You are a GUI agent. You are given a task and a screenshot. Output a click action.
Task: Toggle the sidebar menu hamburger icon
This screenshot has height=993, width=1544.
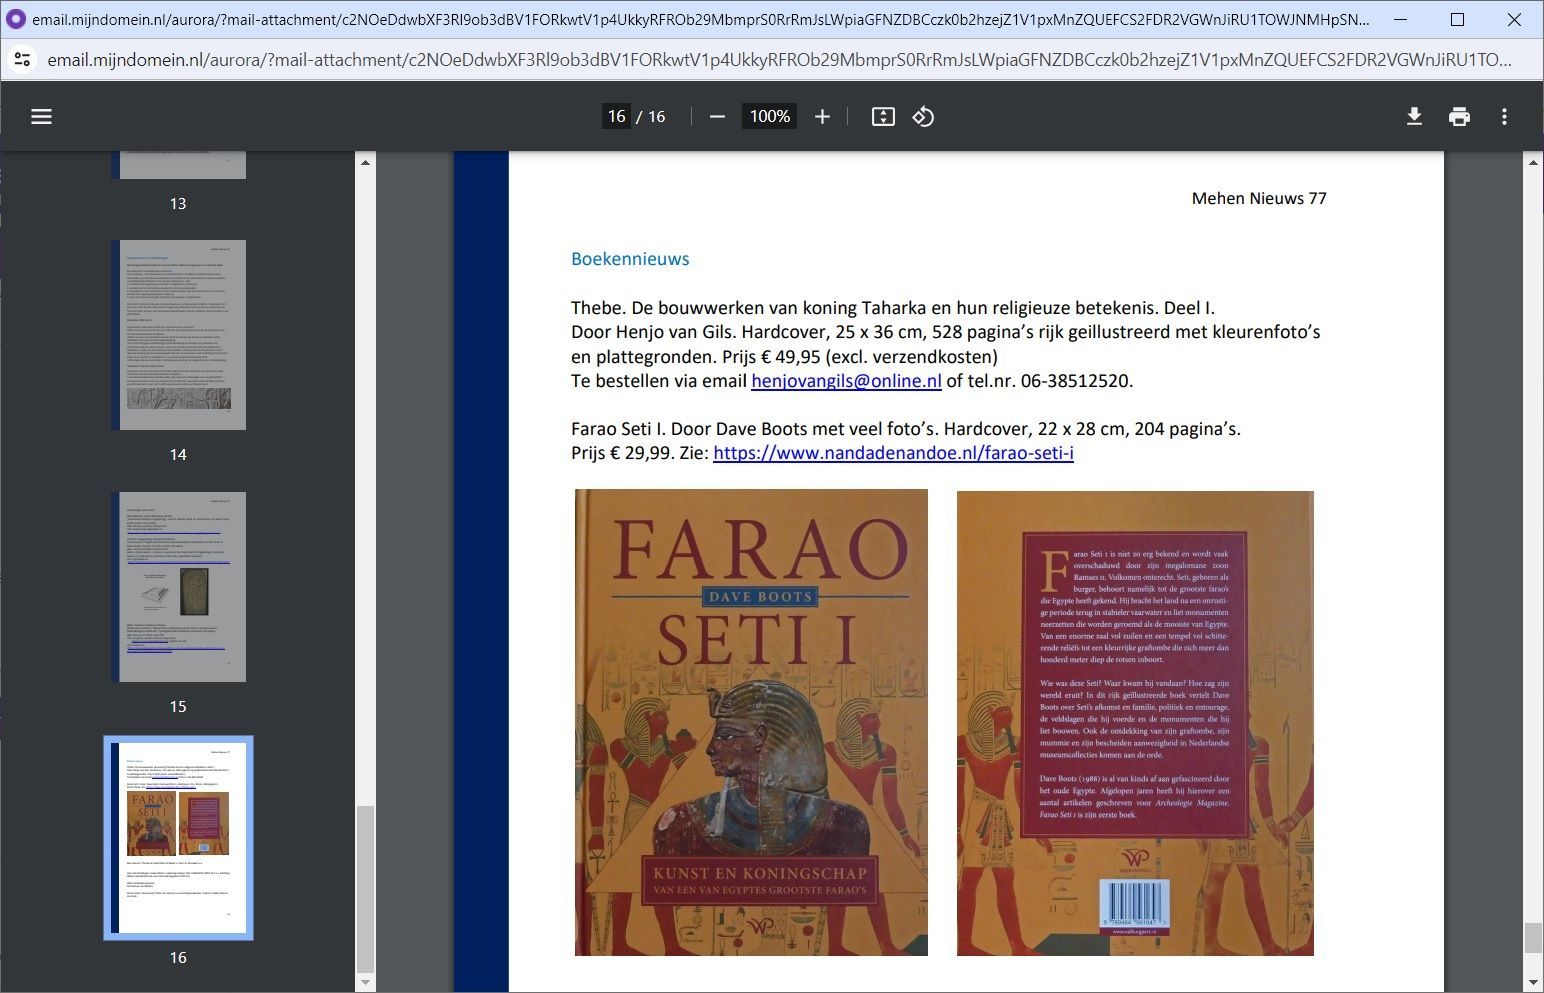point(41,117)
